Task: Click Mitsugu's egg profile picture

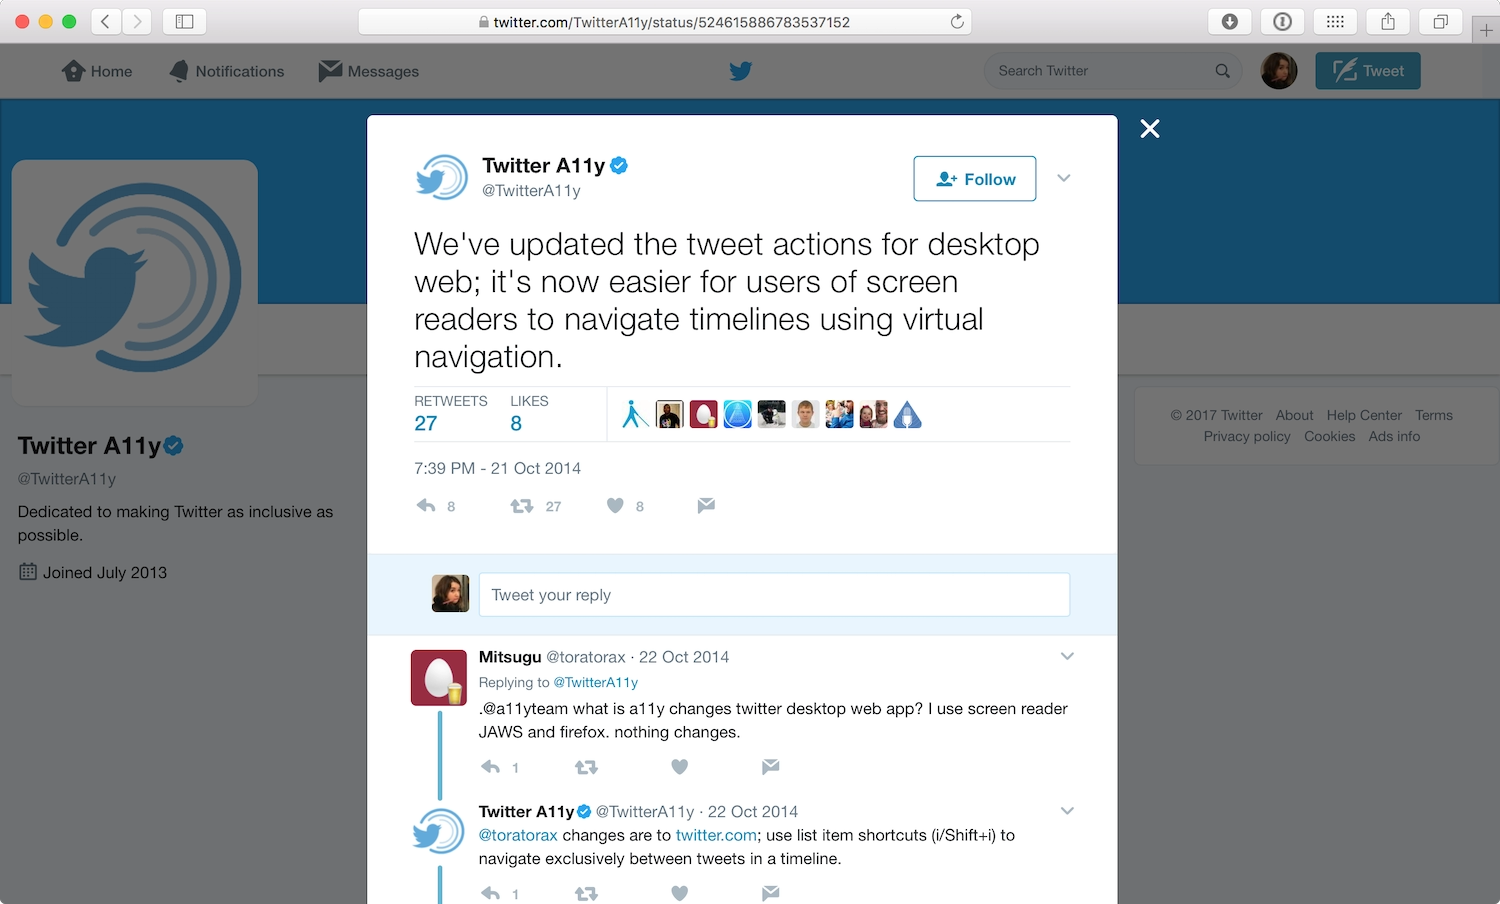Action: (x=438, y=677)
